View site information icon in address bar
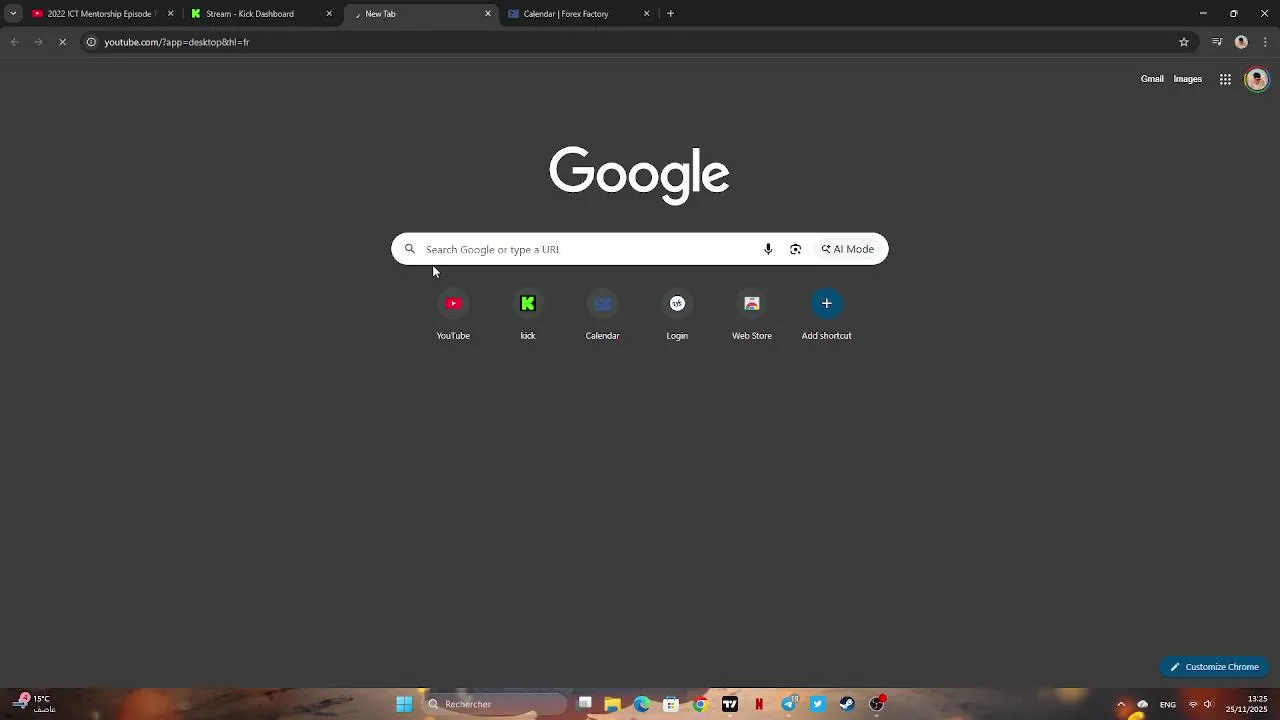Image resolution: width=1280 pixels, height=720 pixels. click(91, 42)
